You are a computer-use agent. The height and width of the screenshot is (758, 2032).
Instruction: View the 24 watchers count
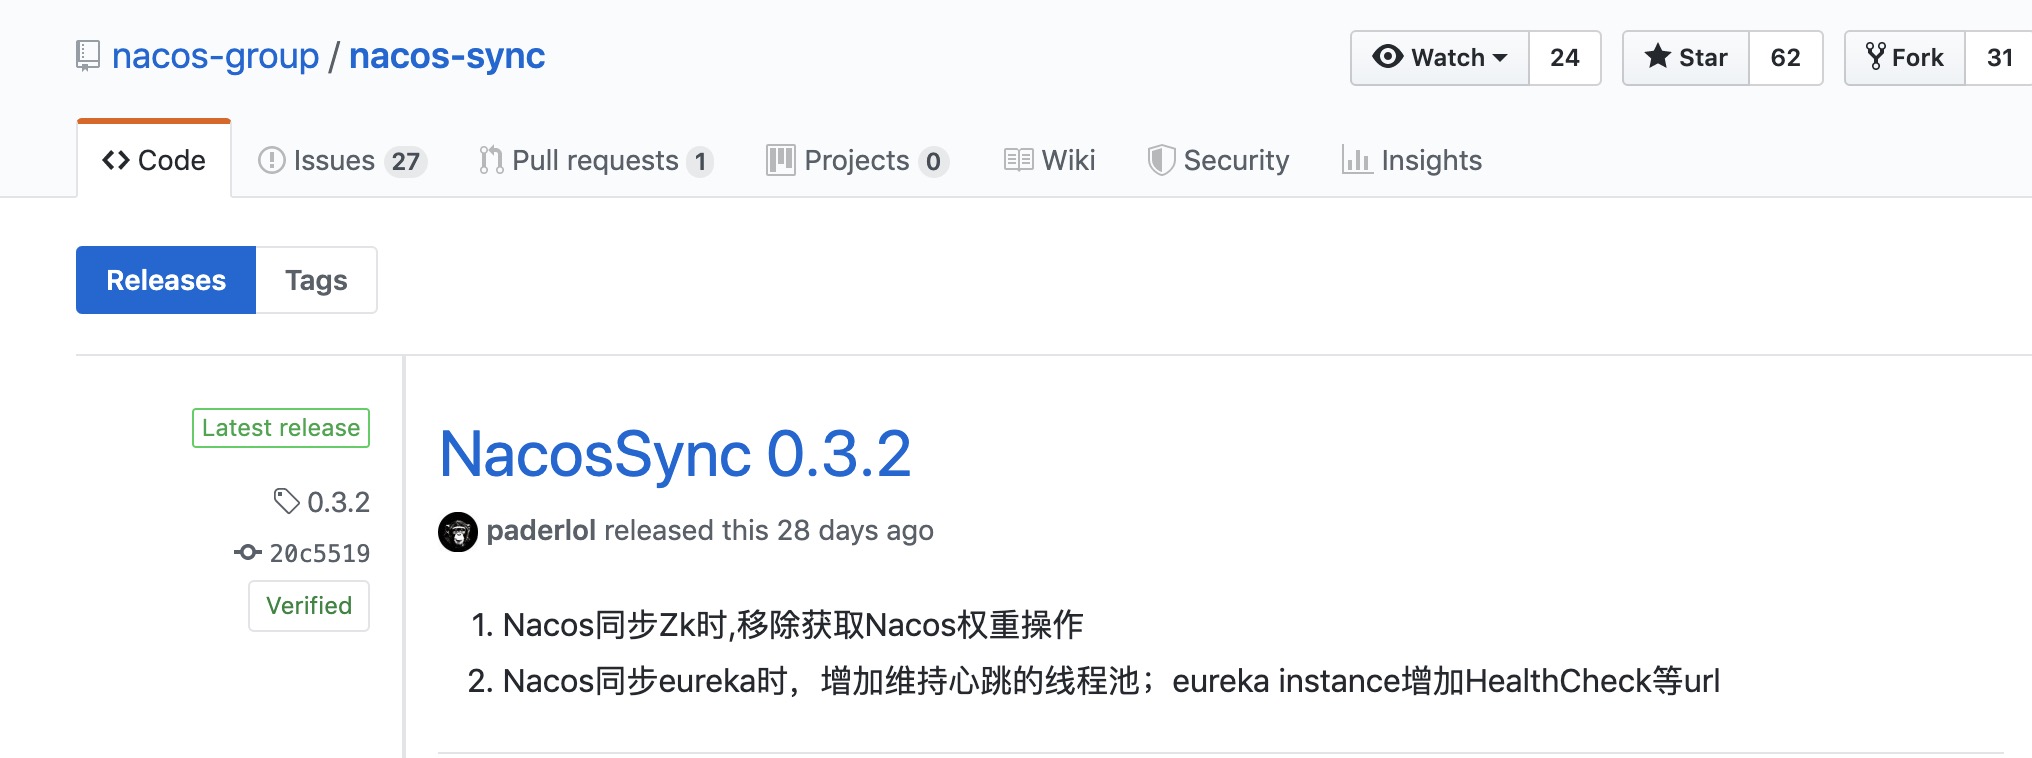(1564, 58)
